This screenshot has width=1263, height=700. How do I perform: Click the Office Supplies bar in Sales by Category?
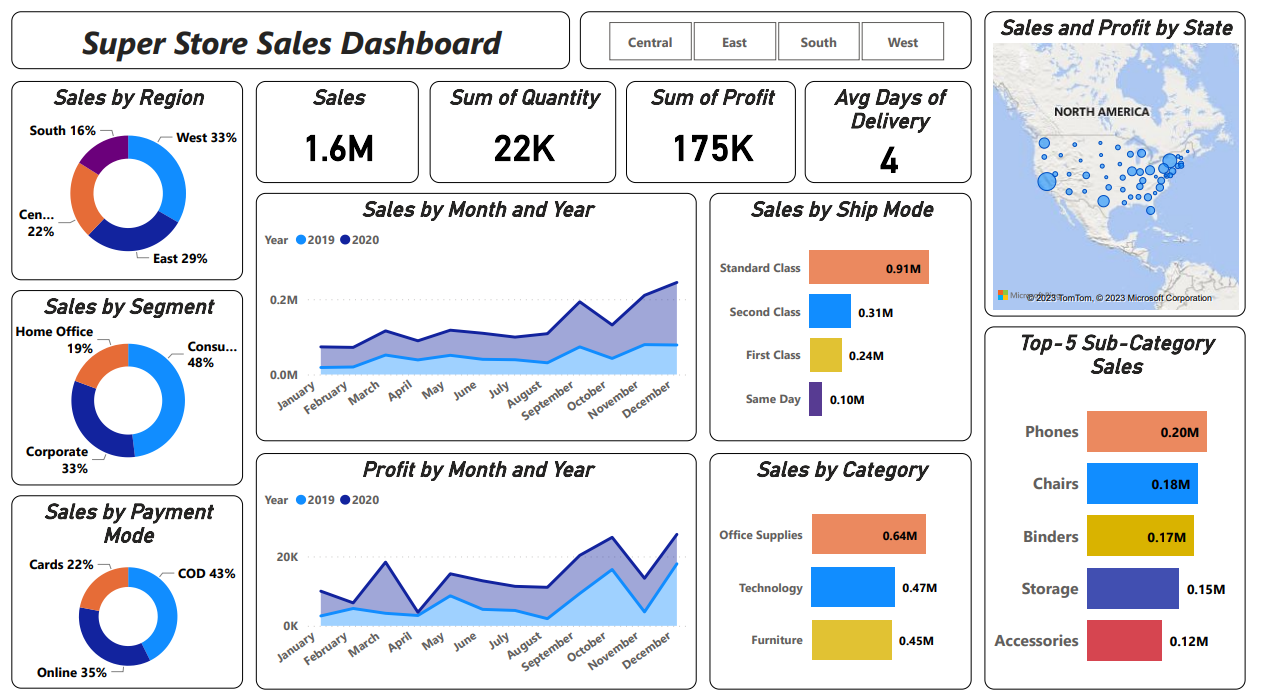tap(868, 534)
